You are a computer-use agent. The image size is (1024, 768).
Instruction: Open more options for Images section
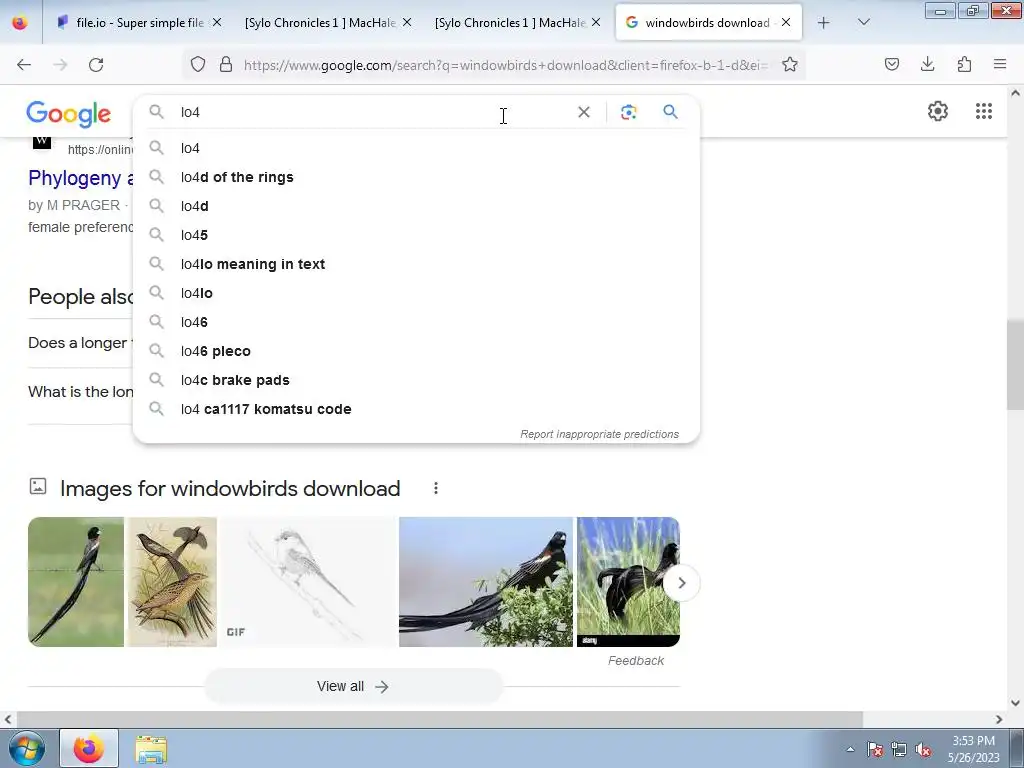pos(436,488)
